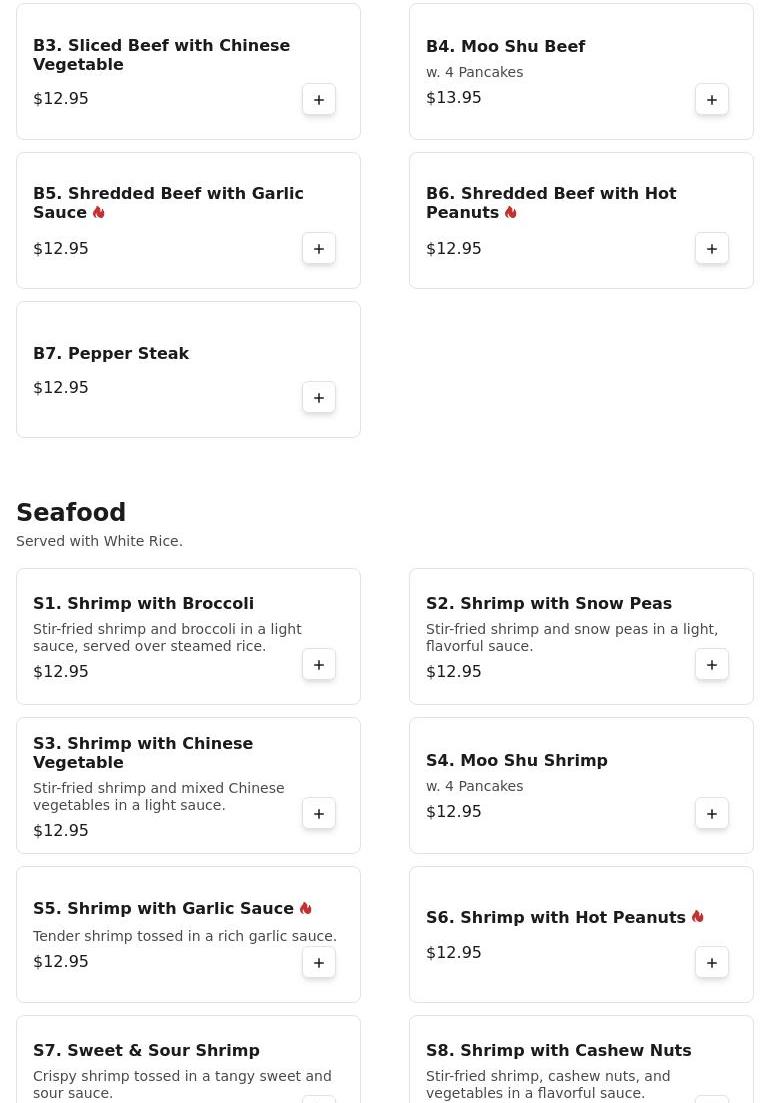Screen dimensions: 770x1103
Task: Open S7 Sweet & Sour Shrimp item
Action: coord(146,1051)
